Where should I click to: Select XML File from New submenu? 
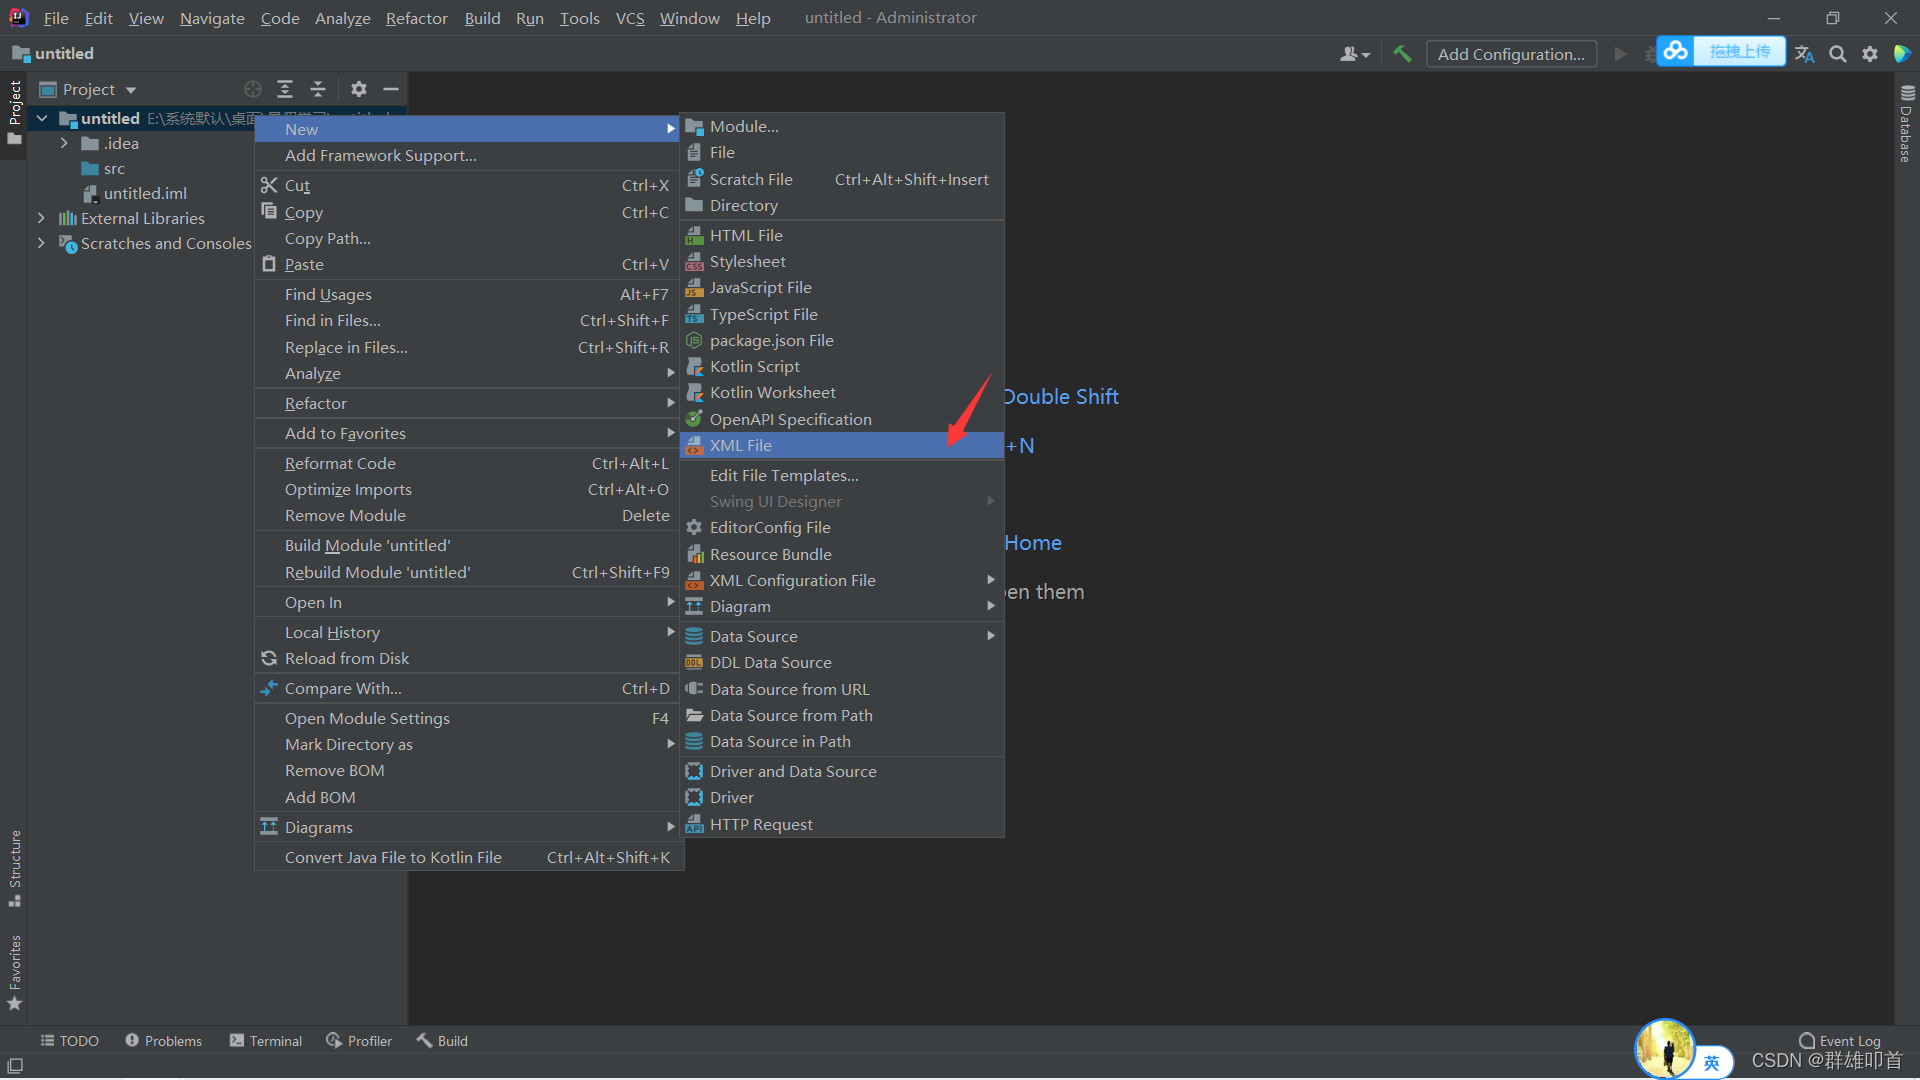741,445
